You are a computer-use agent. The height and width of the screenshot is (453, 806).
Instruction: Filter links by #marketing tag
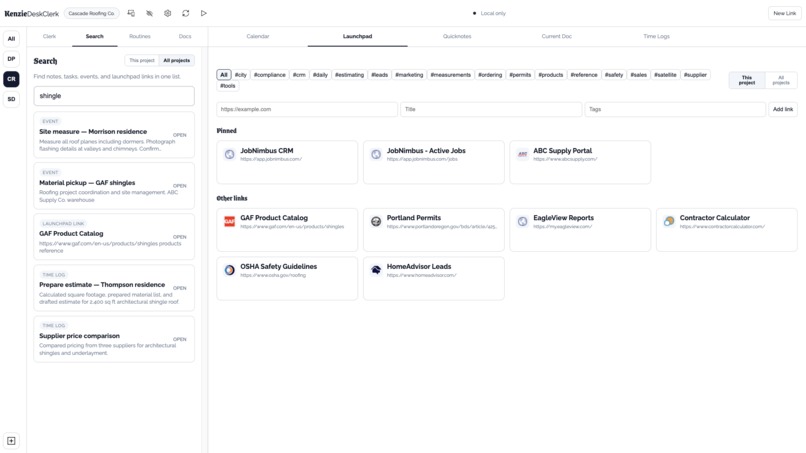(409, 75)
